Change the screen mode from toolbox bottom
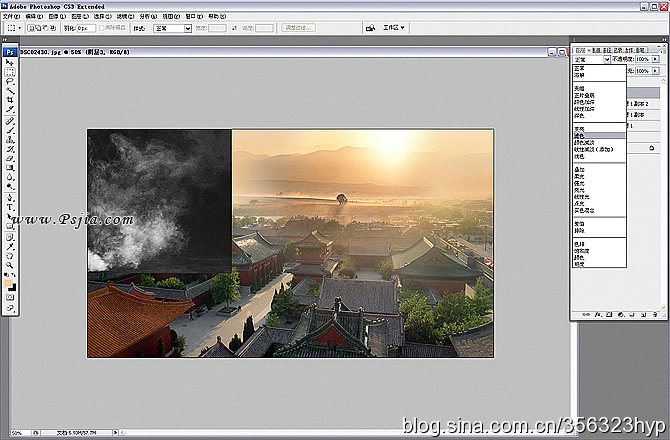This screenshot has width=670, height=440. [x=10, y=308]
